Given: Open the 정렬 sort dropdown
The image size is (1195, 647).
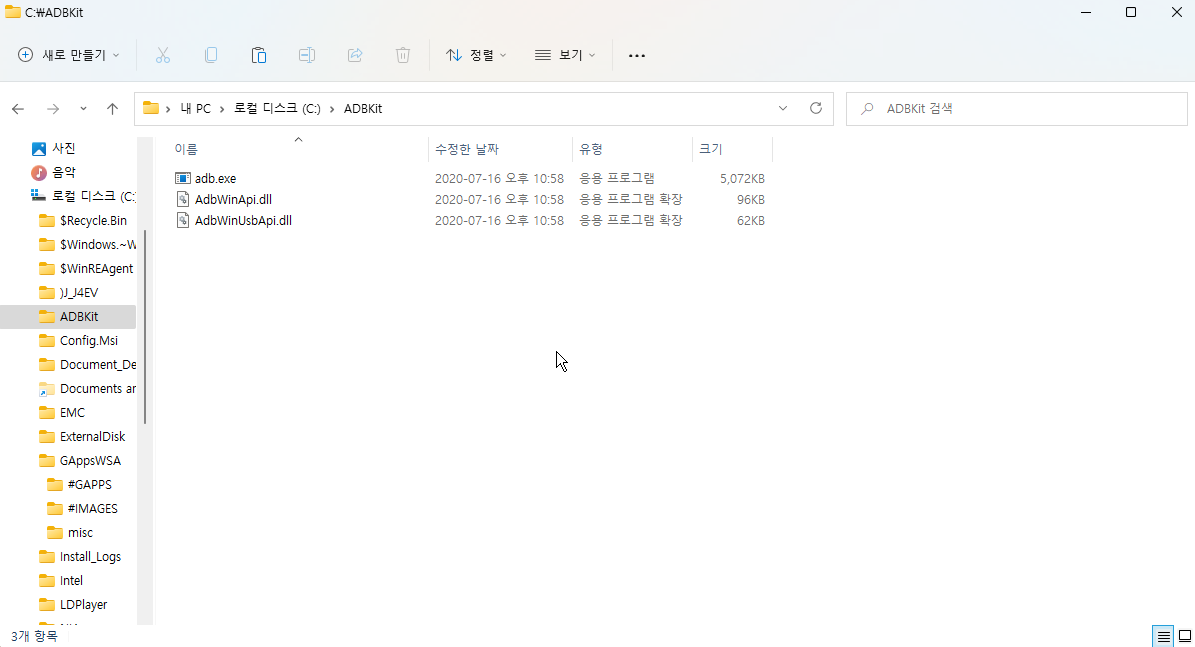Looking at the screenshot, I should (x=477, y=55).
